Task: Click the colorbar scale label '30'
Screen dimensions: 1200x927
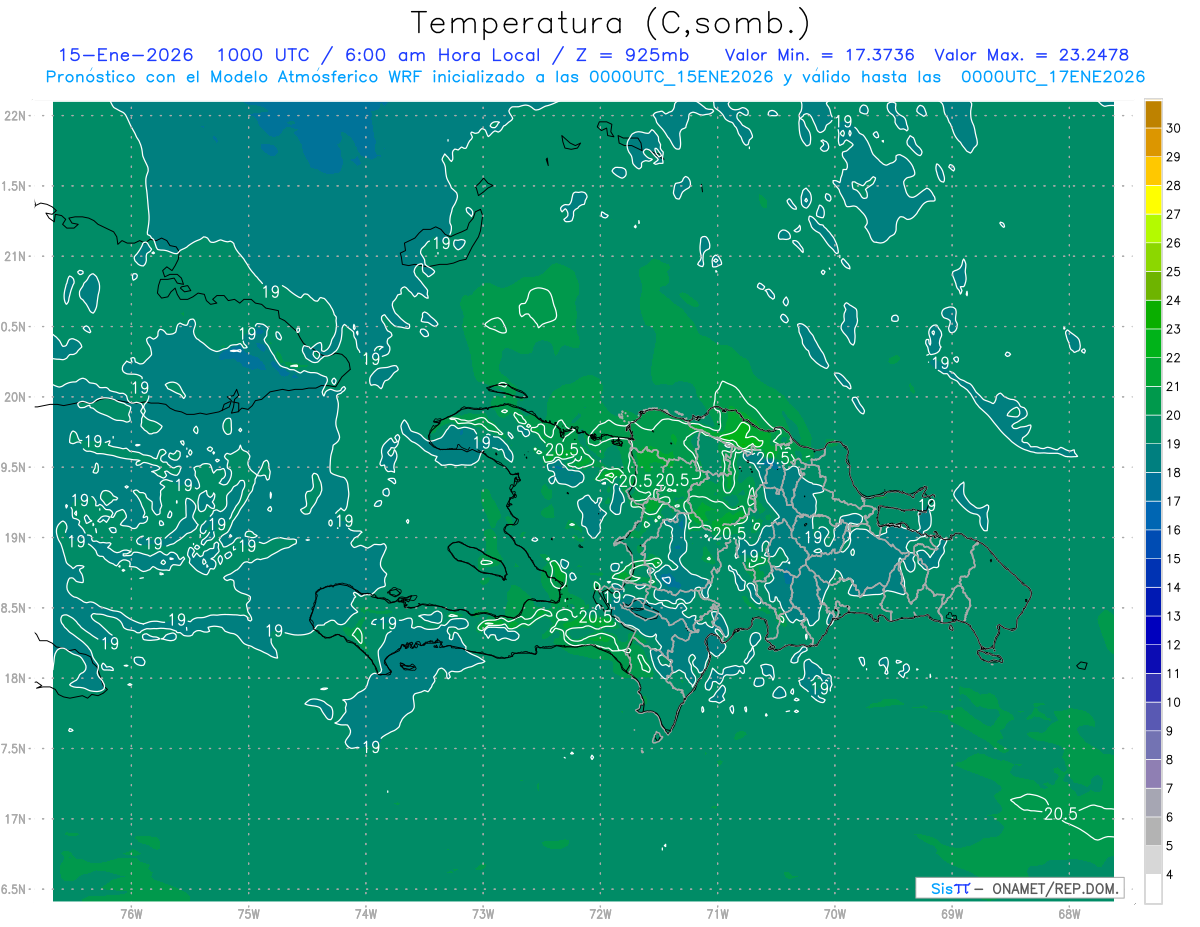Action: point(1174,127)
